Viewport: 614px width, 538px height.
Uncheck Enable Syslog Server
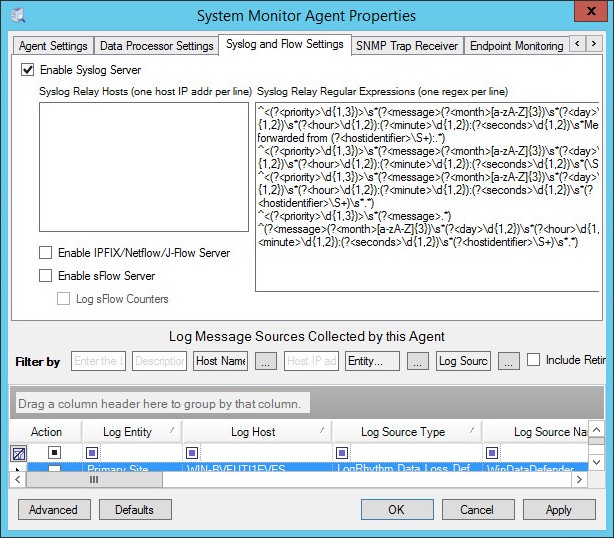coord(27,70)
